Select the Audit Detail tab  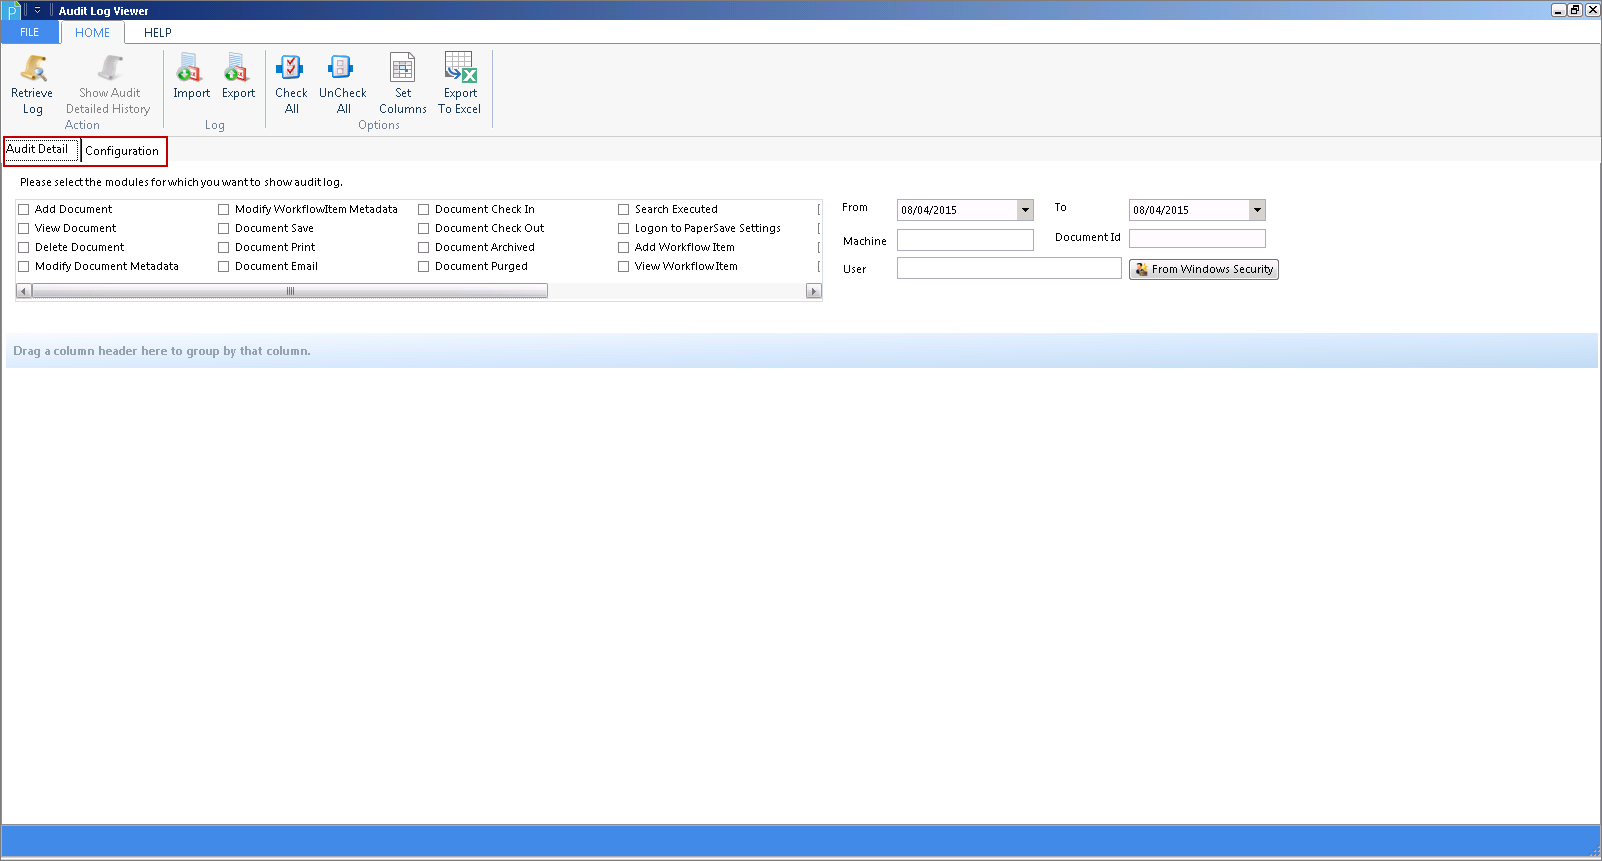click(x=40, y=150)
